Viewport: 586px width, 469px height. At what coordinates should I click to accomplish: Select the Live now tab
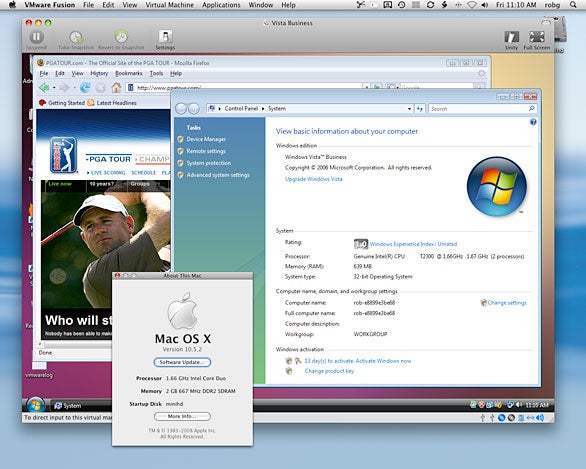tap(60, 184)
